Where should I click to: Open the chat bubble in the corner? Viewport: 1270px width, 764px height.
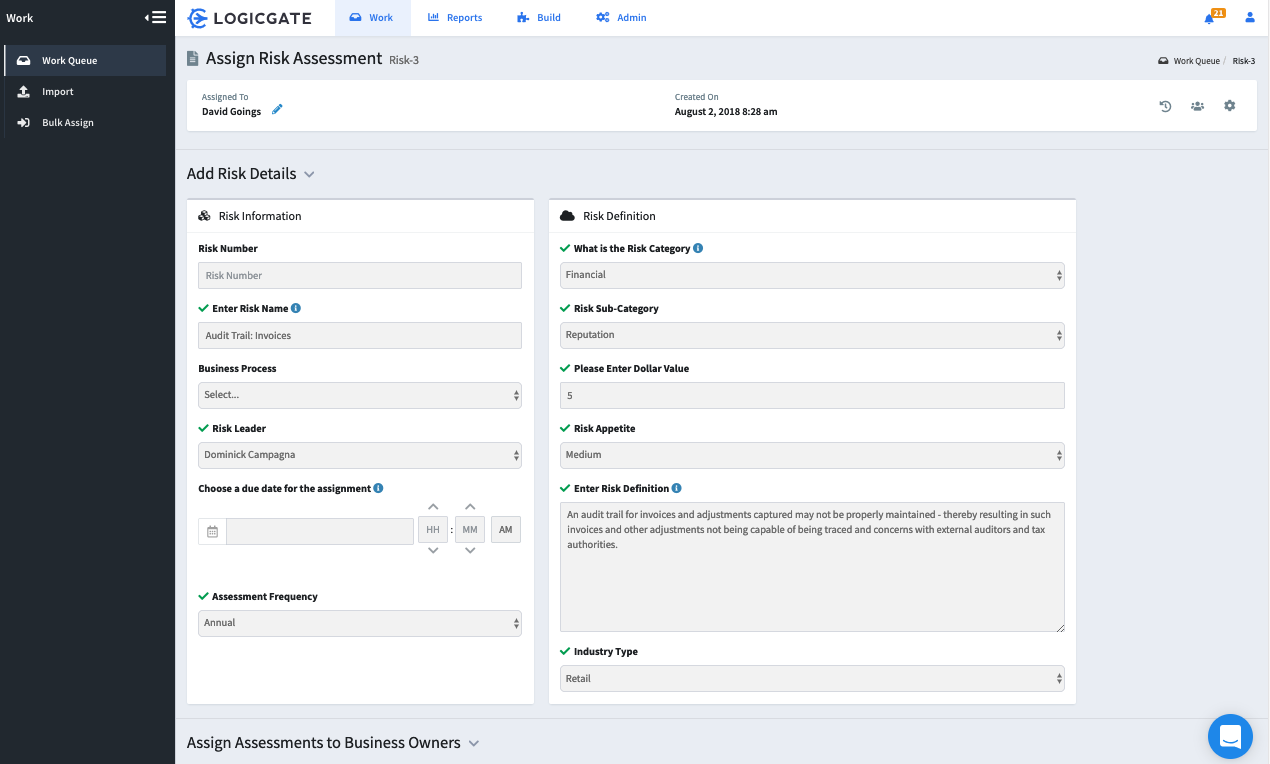click(x=1230, y=736)
